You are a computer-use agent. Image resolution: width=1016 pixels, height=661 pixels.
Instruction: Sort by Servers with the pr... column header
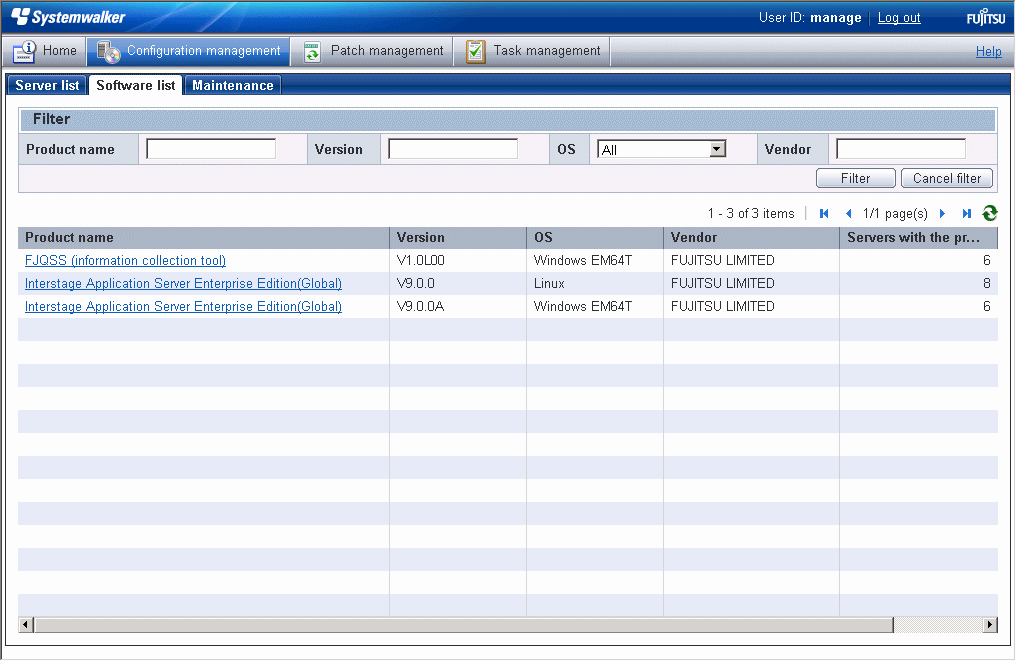pos(919,238)
